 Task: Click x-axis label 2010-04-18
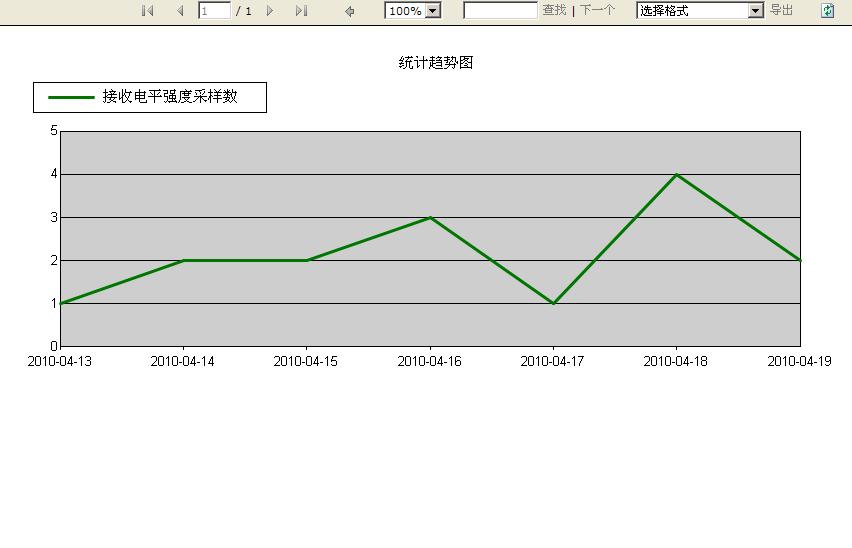[675, 361]
